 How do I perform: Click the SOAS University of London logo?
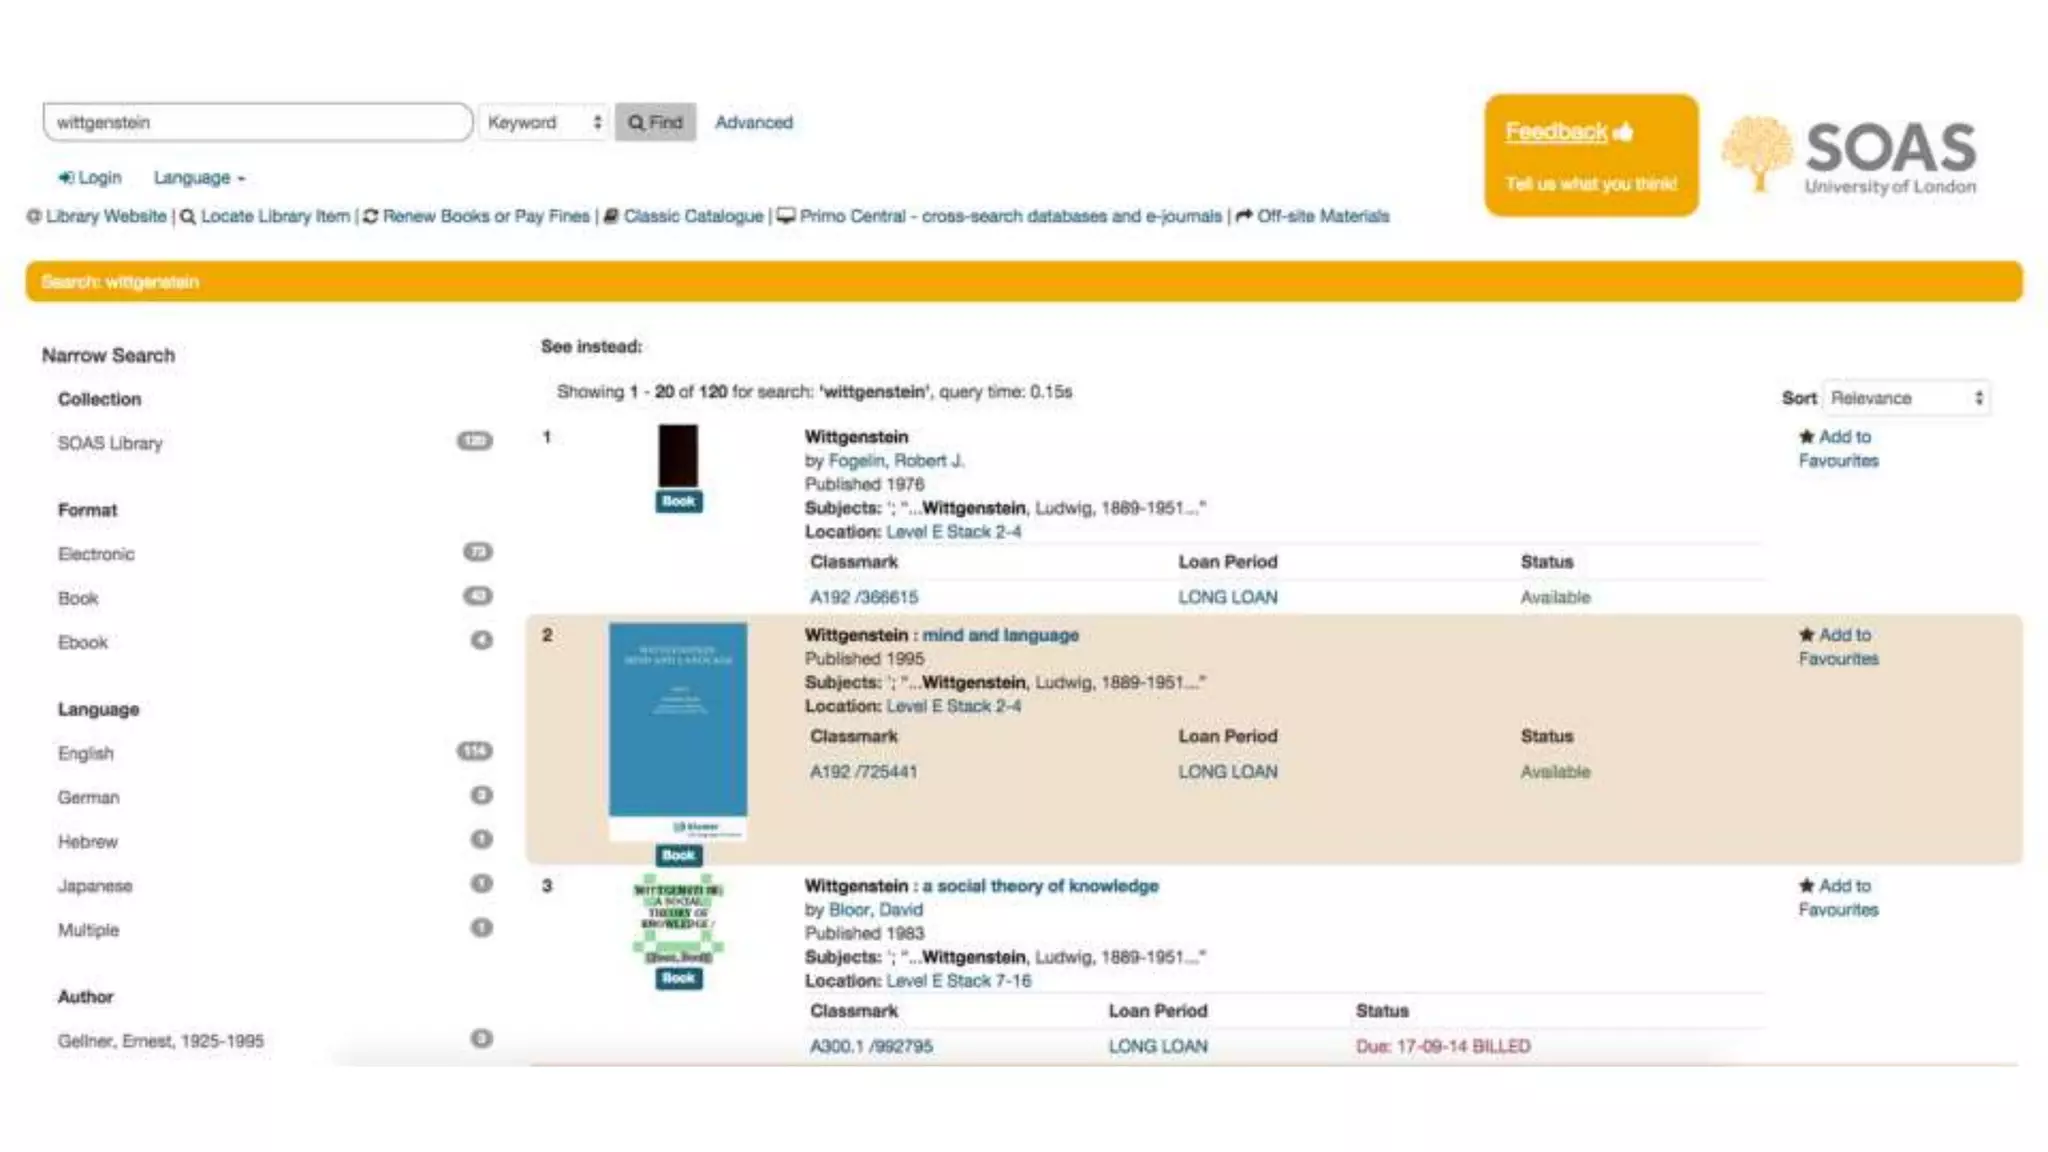(1848, 155)
